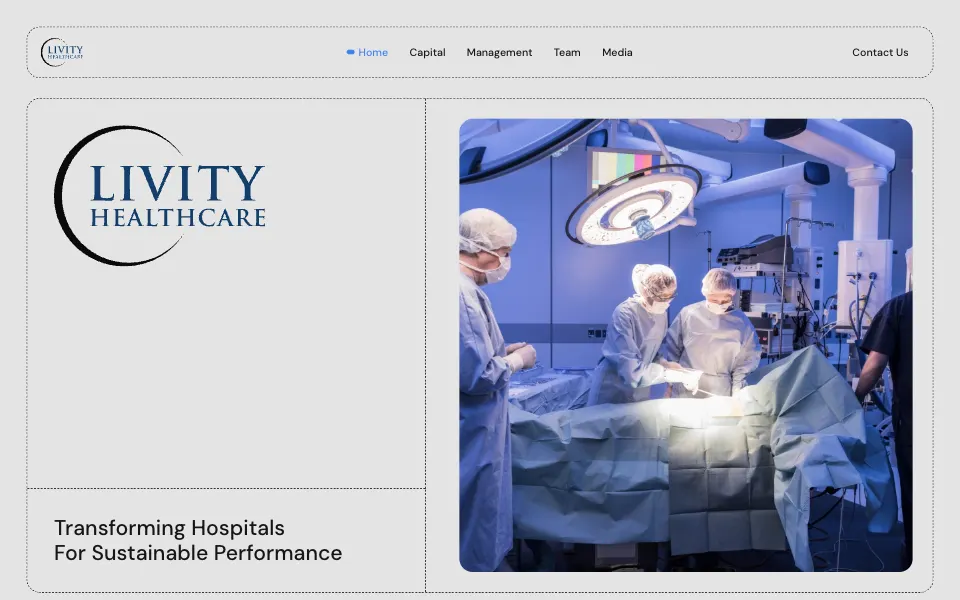Click the word LIVITY in the large logo
Image resolution: width=960 pixels, height=600 pixels.
(x=178, y=183)
